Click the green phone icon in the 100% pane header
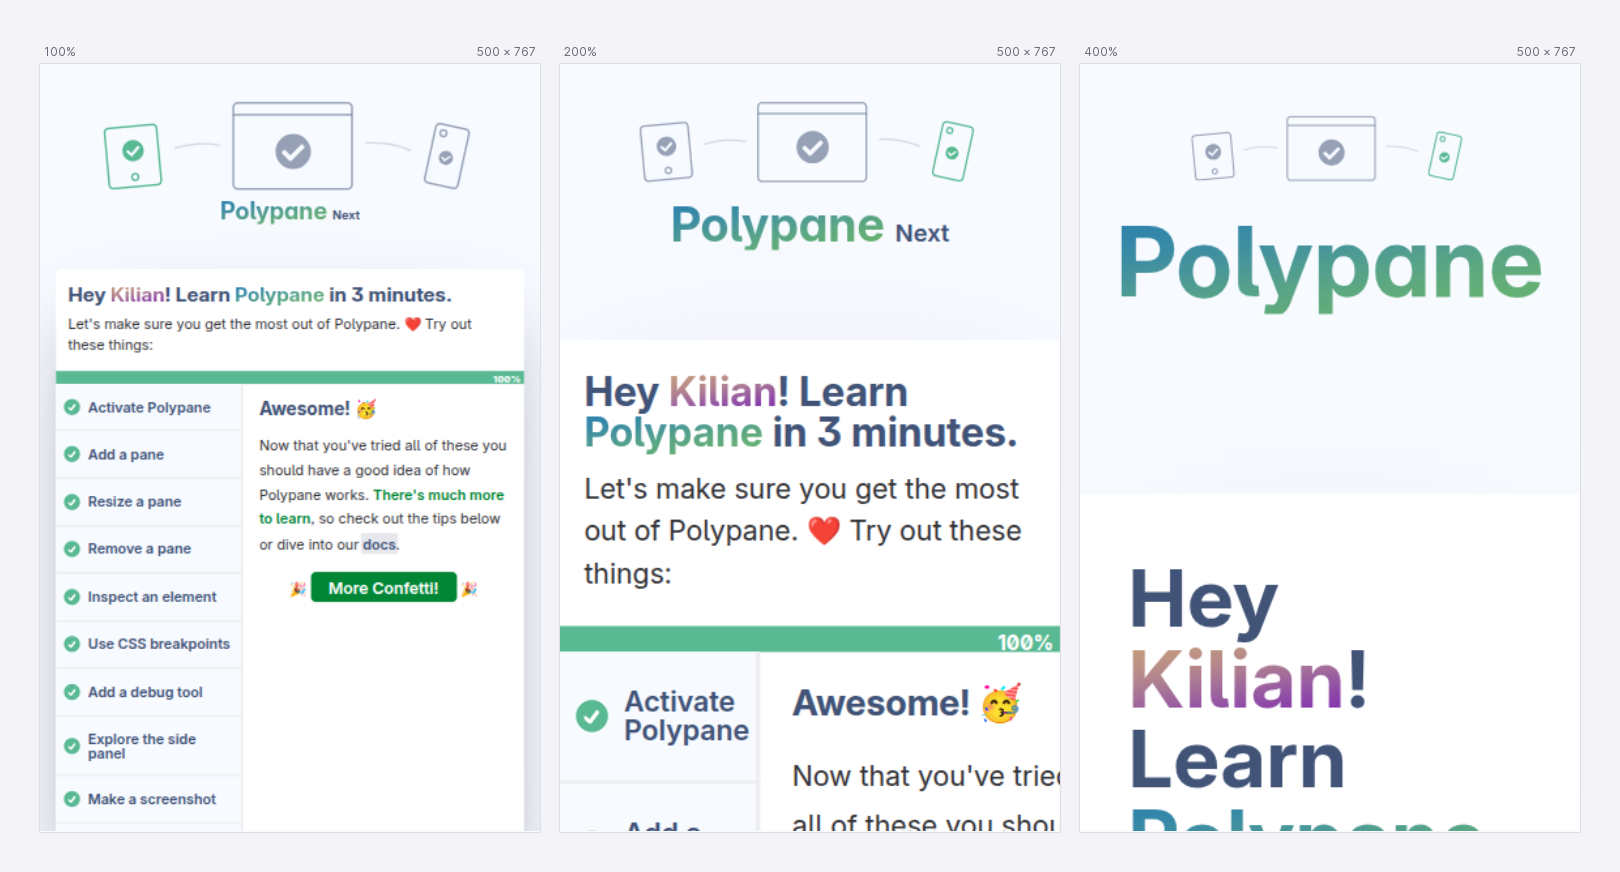Viewport: 1620px width, 872px height. 133,156
